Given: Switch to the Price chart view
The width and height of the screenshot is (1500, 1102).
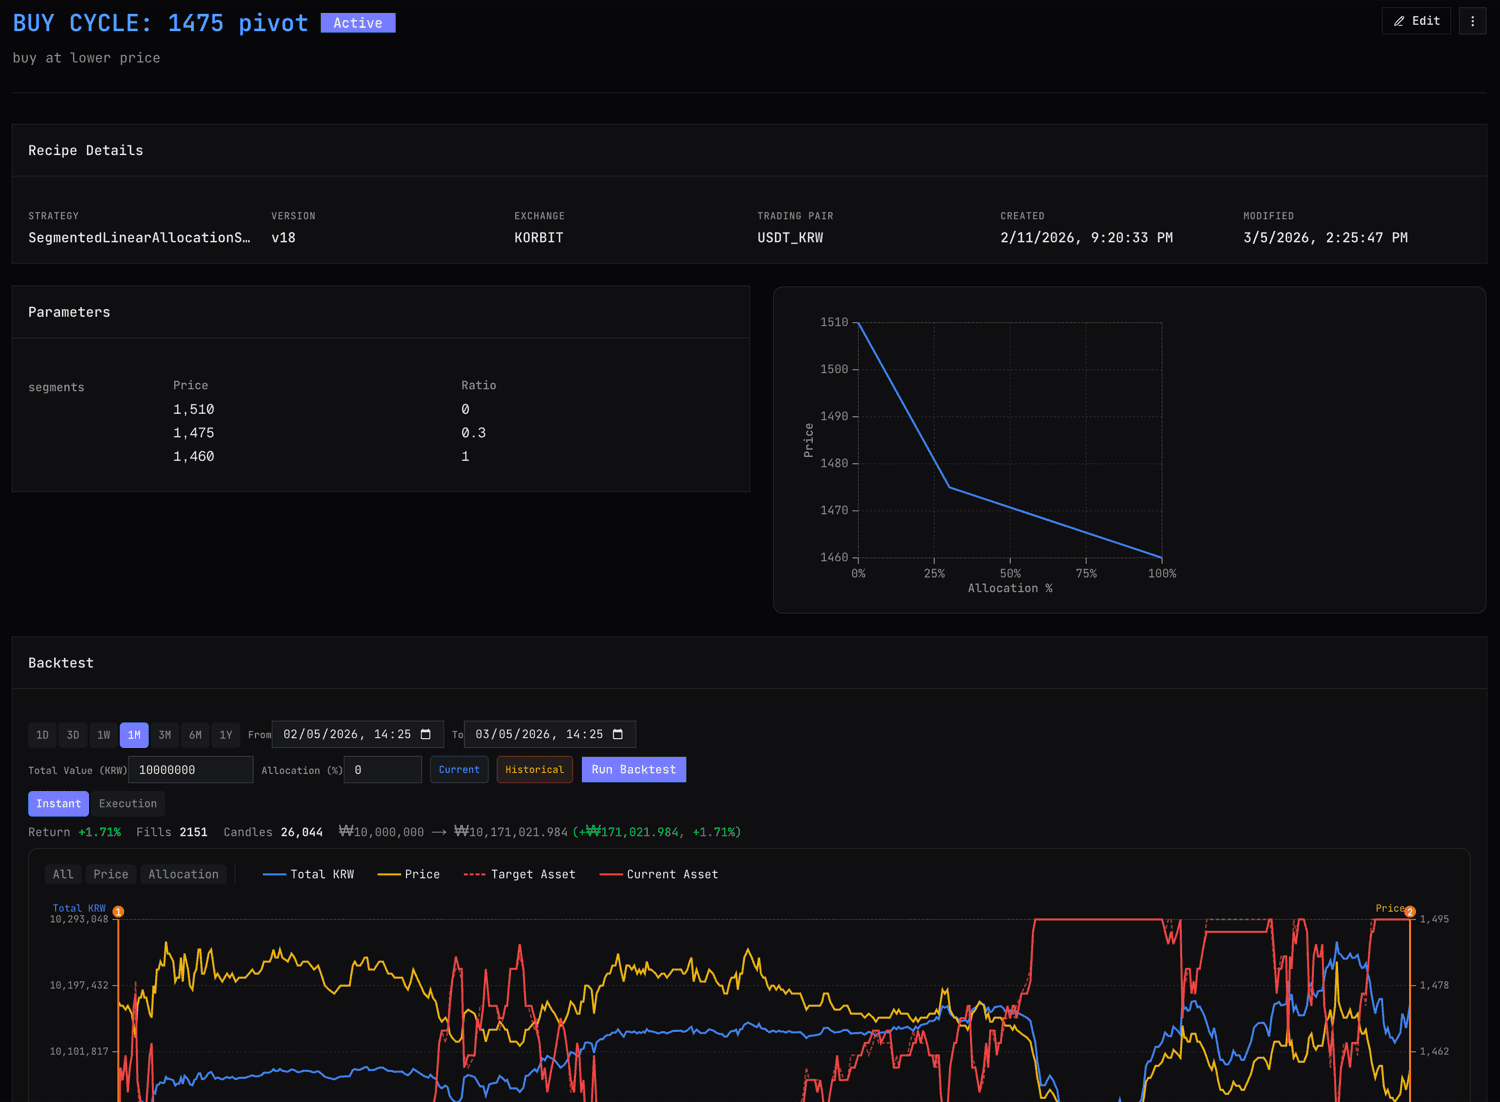Looking at the screenshot, I should 110,874.
